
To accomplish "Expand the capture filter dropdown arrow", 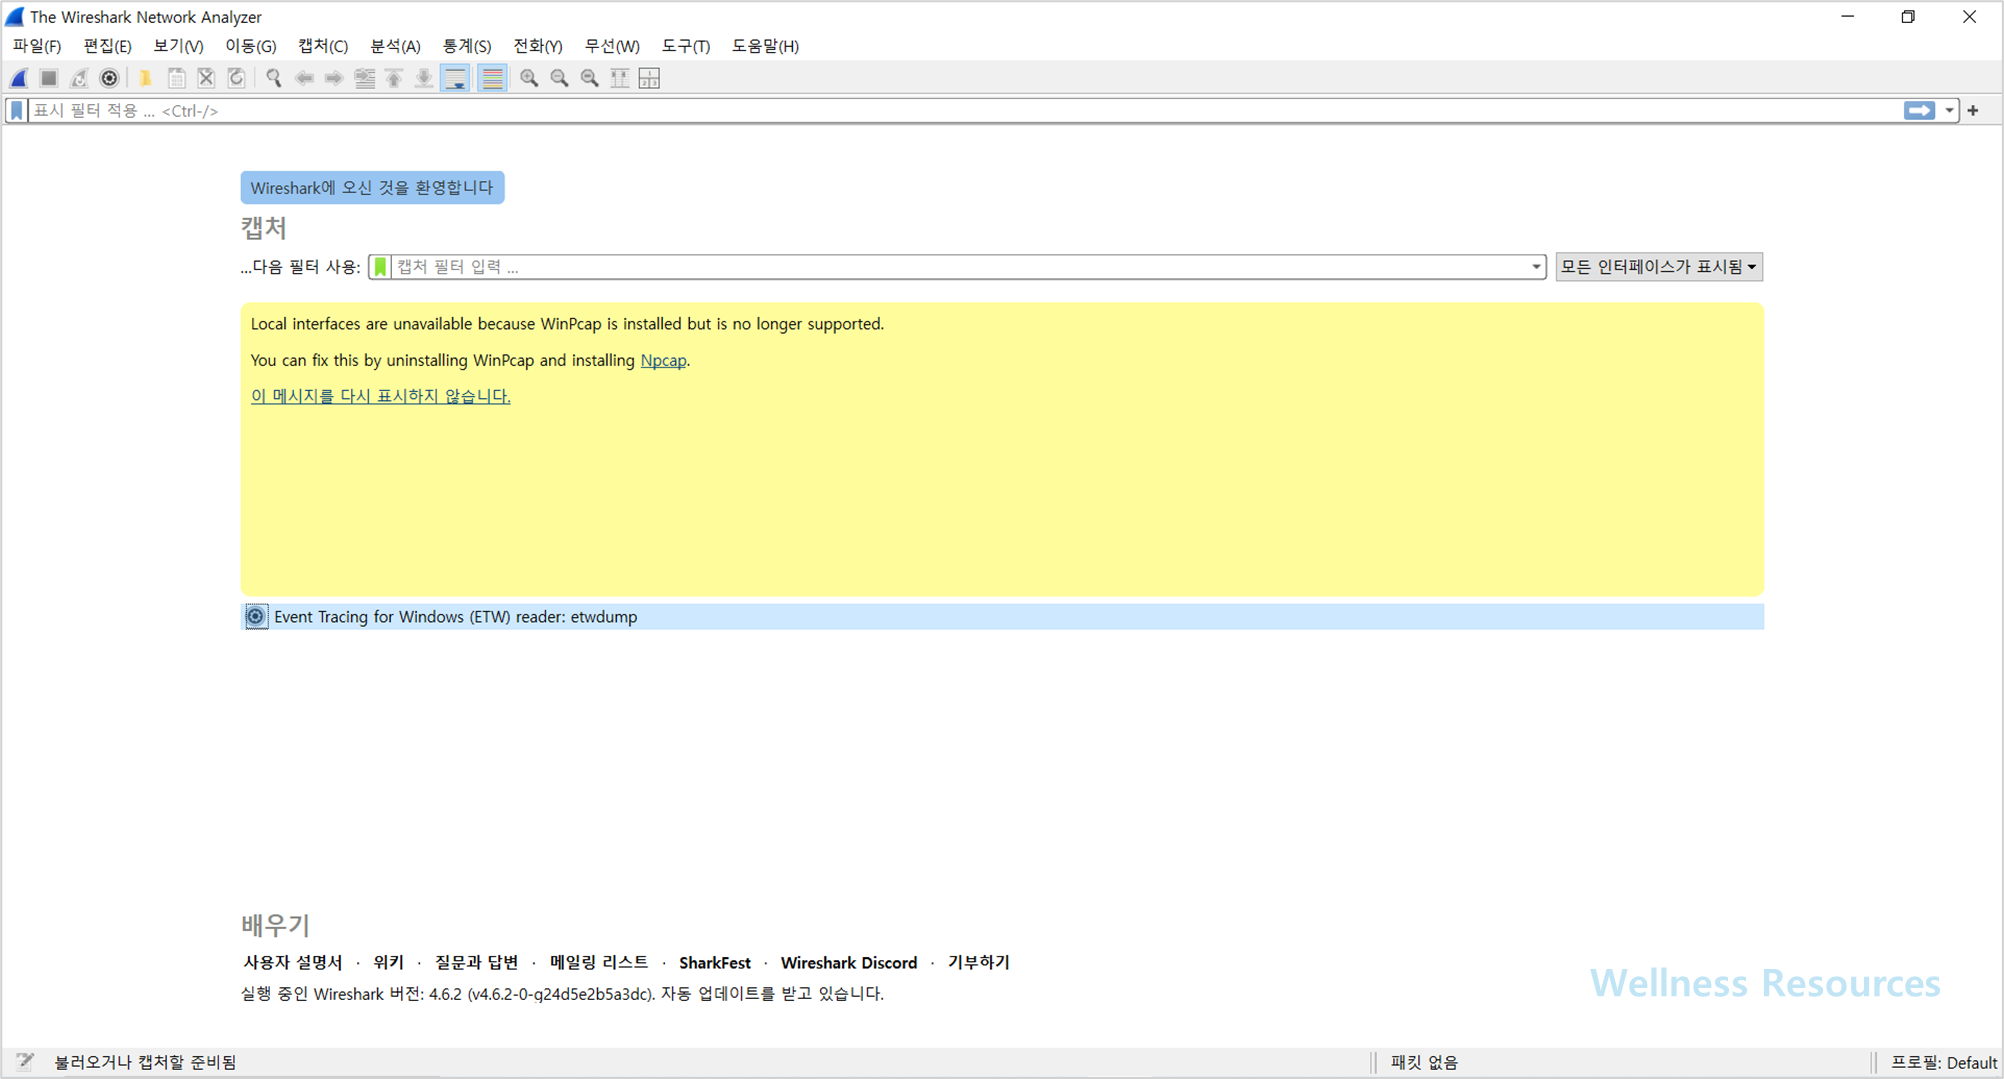I will coord(1536,267).
